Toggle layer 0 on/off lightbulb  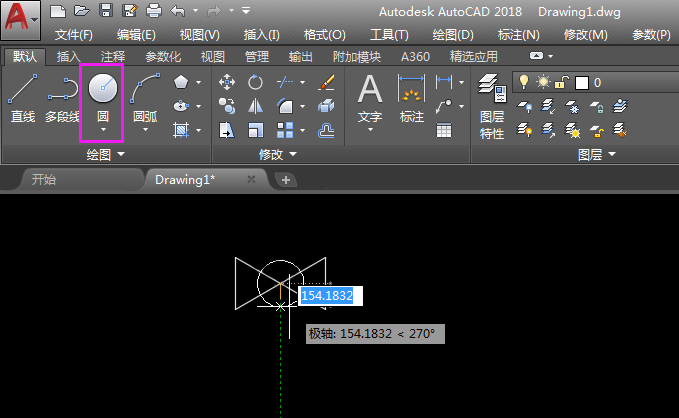coord(524,82)
